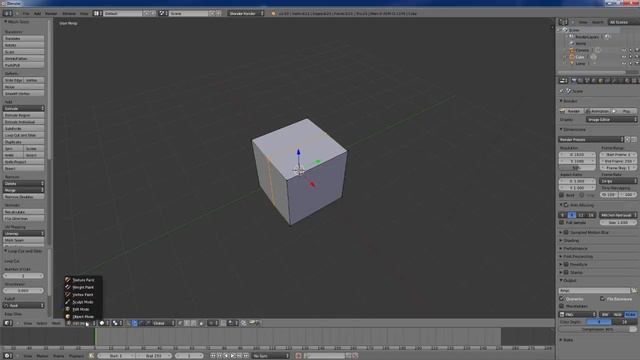Click the play animation button in timeline
Image resolution: width=640 pixels, height=360 pixels.
point(233,356)
